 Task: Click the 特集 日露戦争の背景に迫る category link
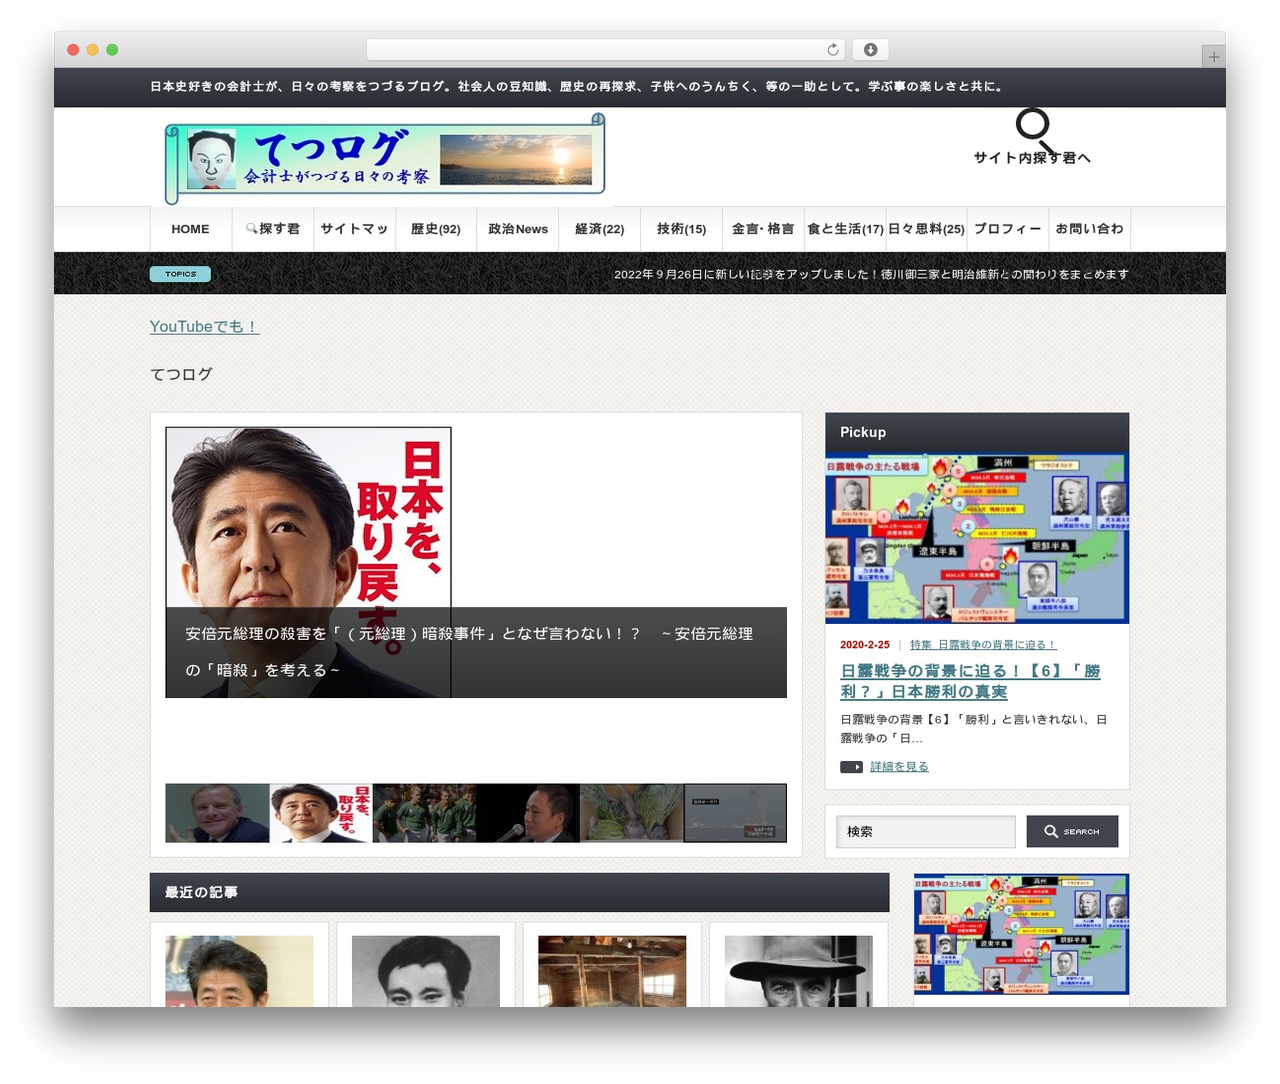click(983, 645)
